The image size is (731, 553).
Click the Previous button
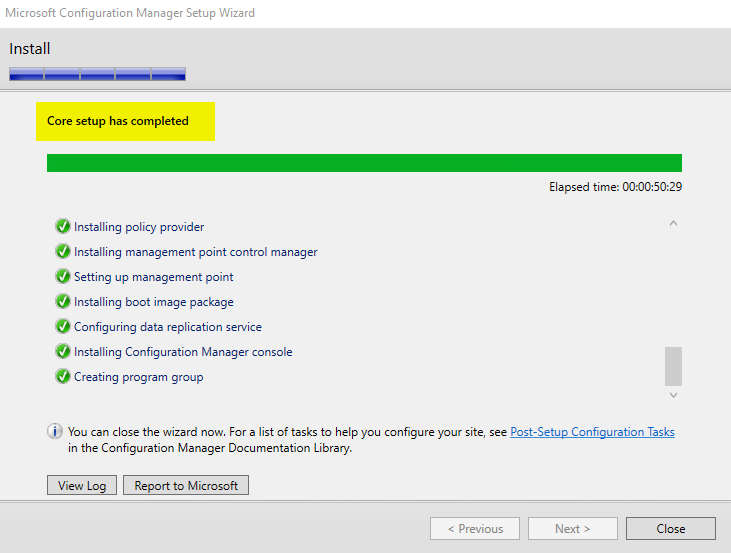click(474, 529)
